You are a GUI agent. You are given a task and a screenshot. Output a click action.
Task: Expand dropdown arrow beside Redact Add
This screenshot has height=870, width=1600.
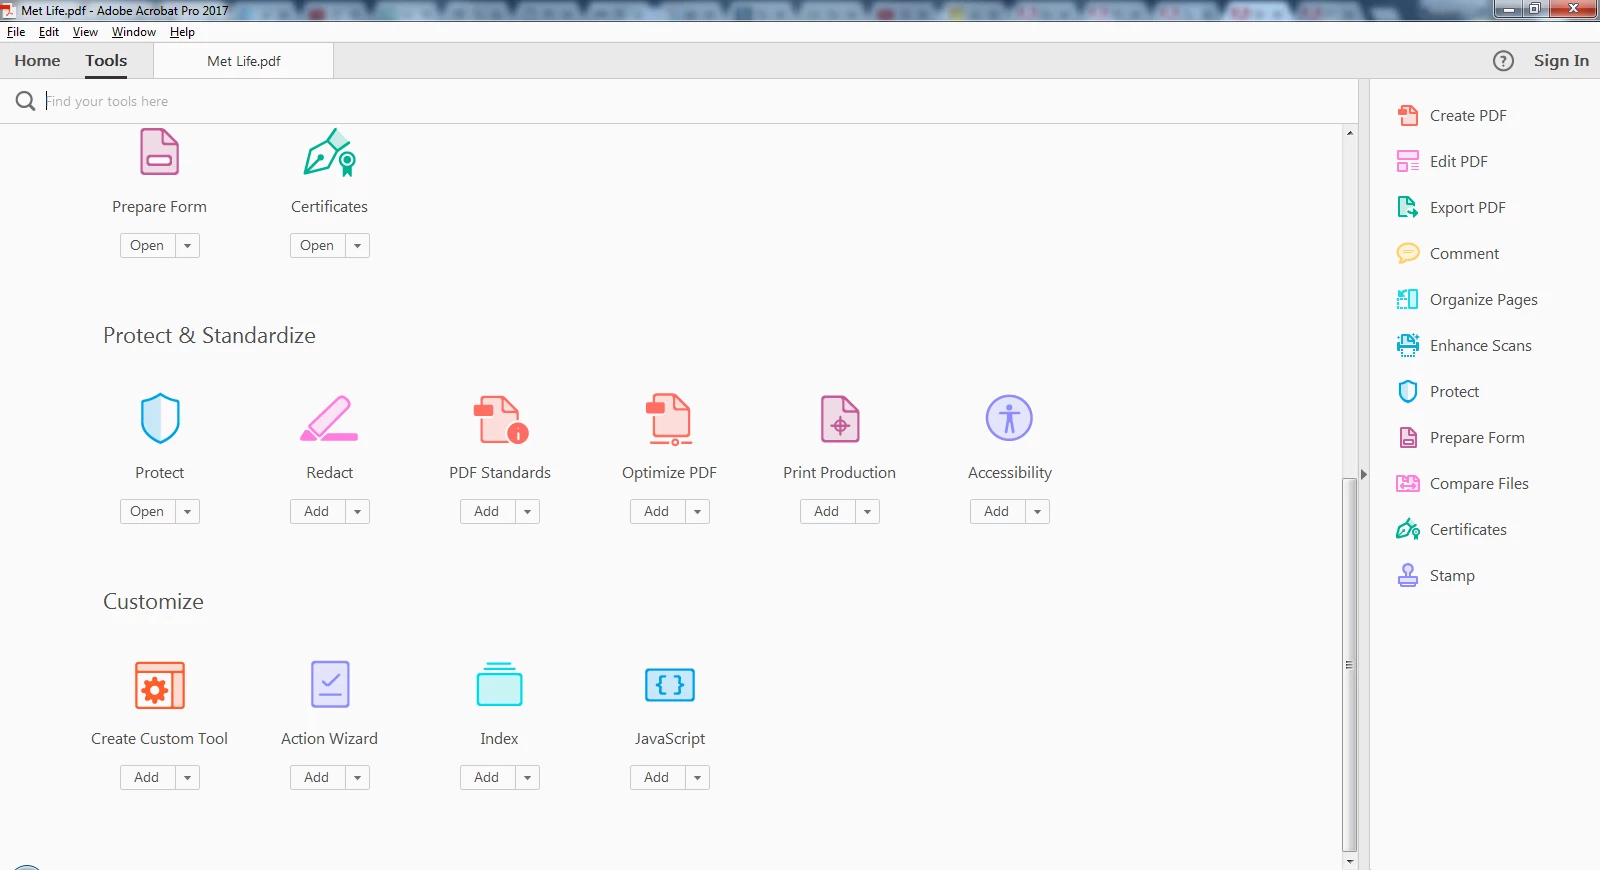[x=357, y=511]
